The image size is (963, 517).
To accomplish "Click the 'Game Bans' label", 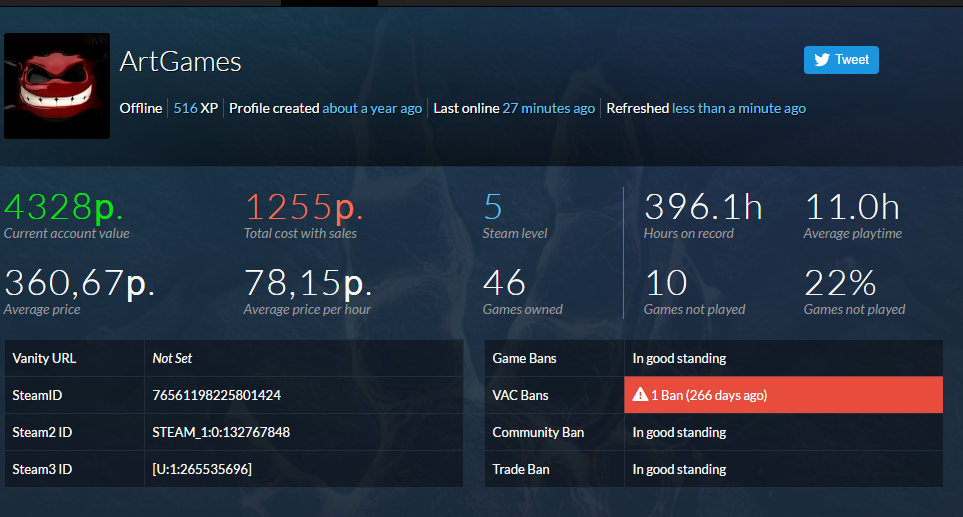I will (524, 358).
